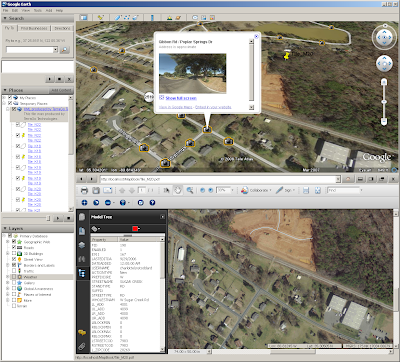Click the Fly To search input field
This screenshot has width=400, height=362.
click(29, 50)
